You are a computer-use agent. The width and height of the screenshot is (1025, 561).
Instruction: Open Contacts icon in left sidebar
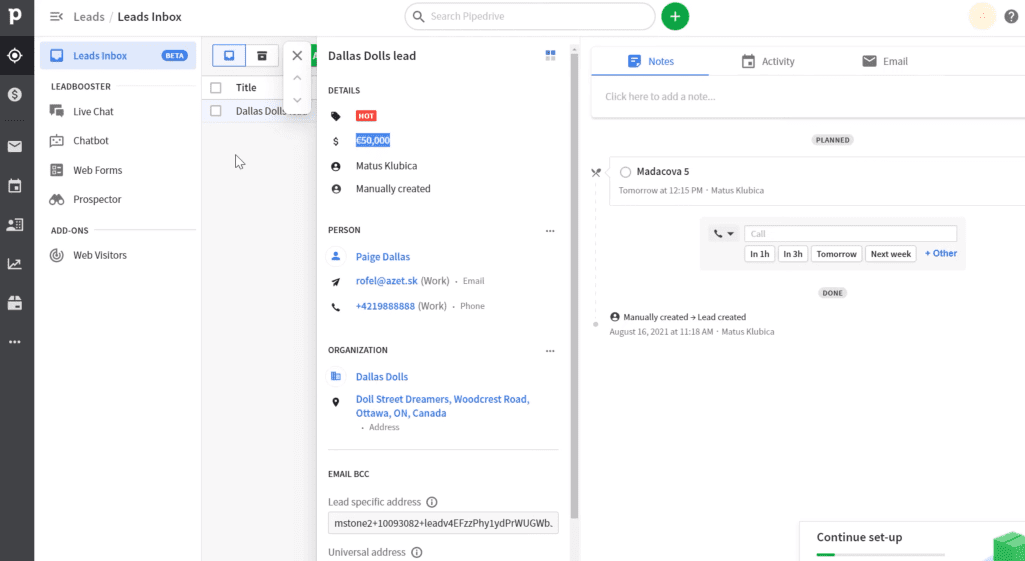[14, 225]
